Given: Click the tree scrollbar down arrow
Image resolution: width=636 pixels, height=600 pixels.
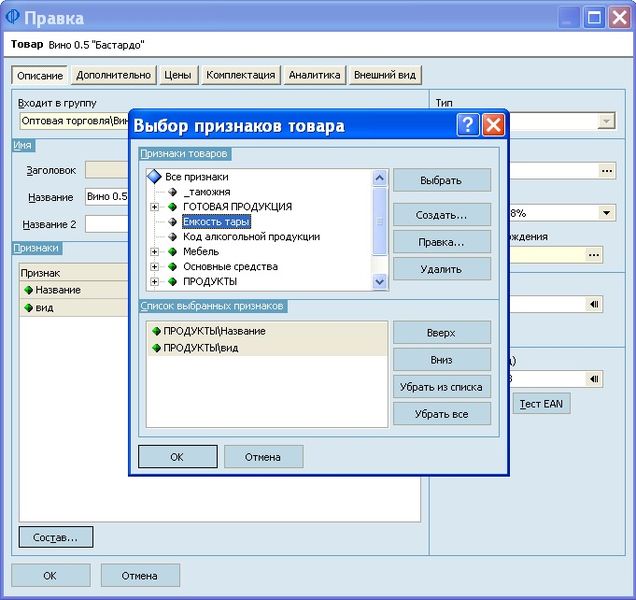Looking at the screenshot, I should click(380, 281).
